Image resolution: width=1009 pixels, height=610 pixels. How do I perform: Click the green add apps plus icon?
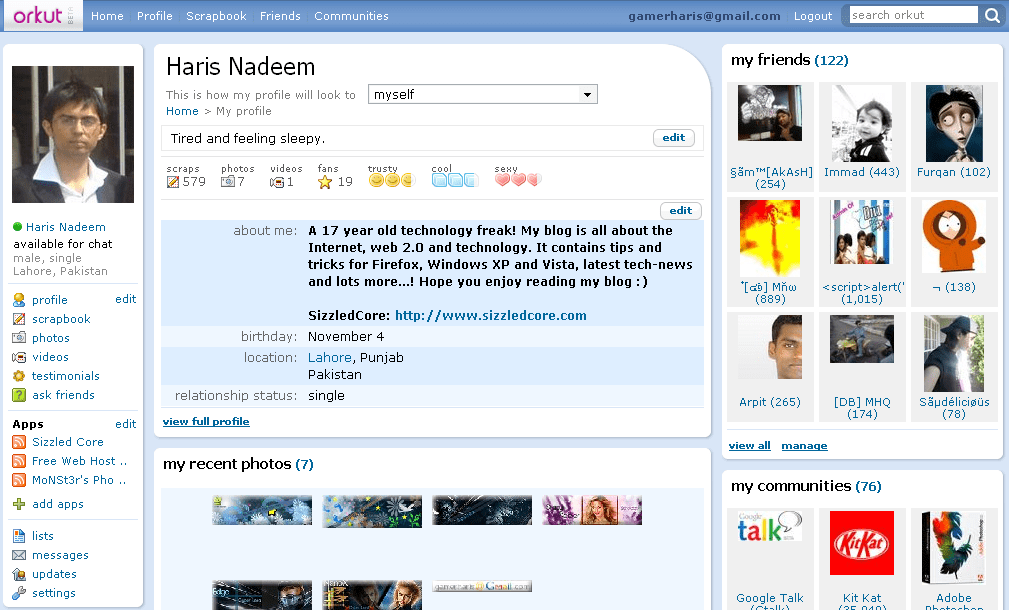(19, 504)
